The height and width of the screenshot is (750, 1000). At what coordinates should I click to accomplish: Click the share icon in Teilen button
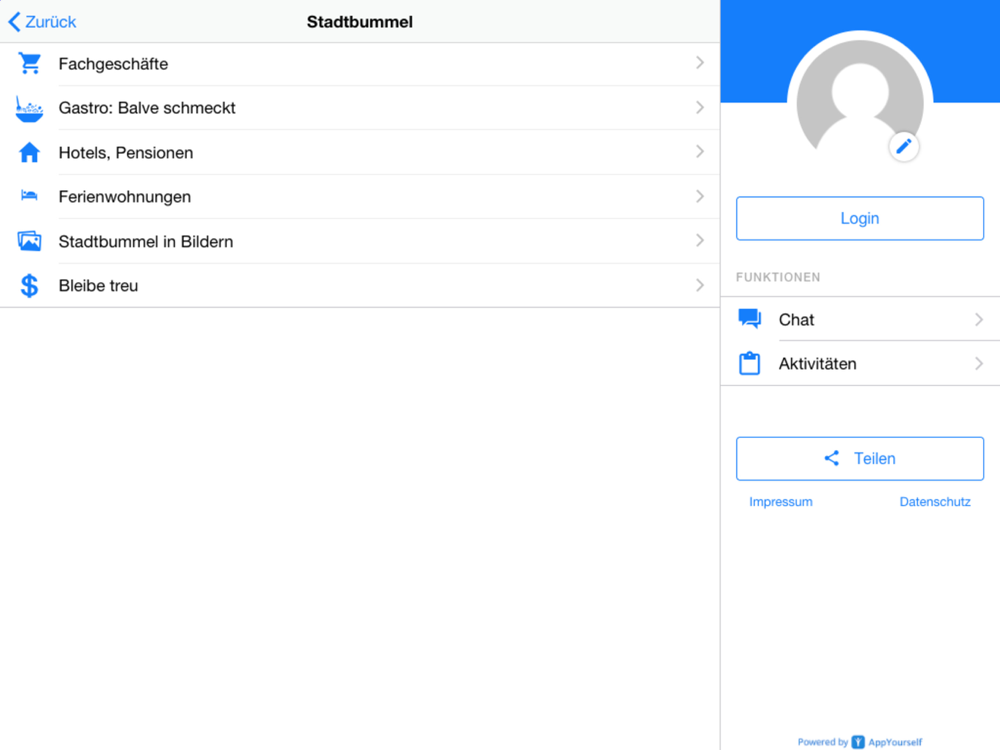832,458
